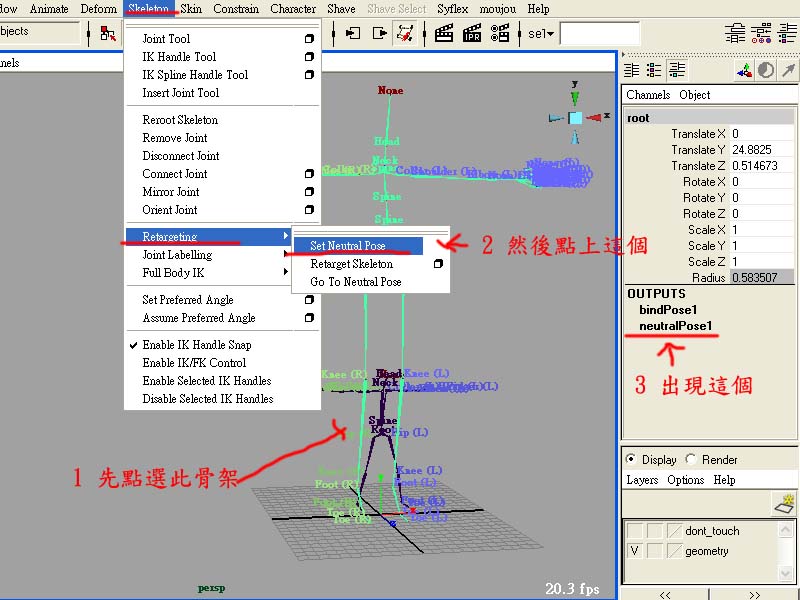
Task: Select the Render radio button
Action: [691, 459]
